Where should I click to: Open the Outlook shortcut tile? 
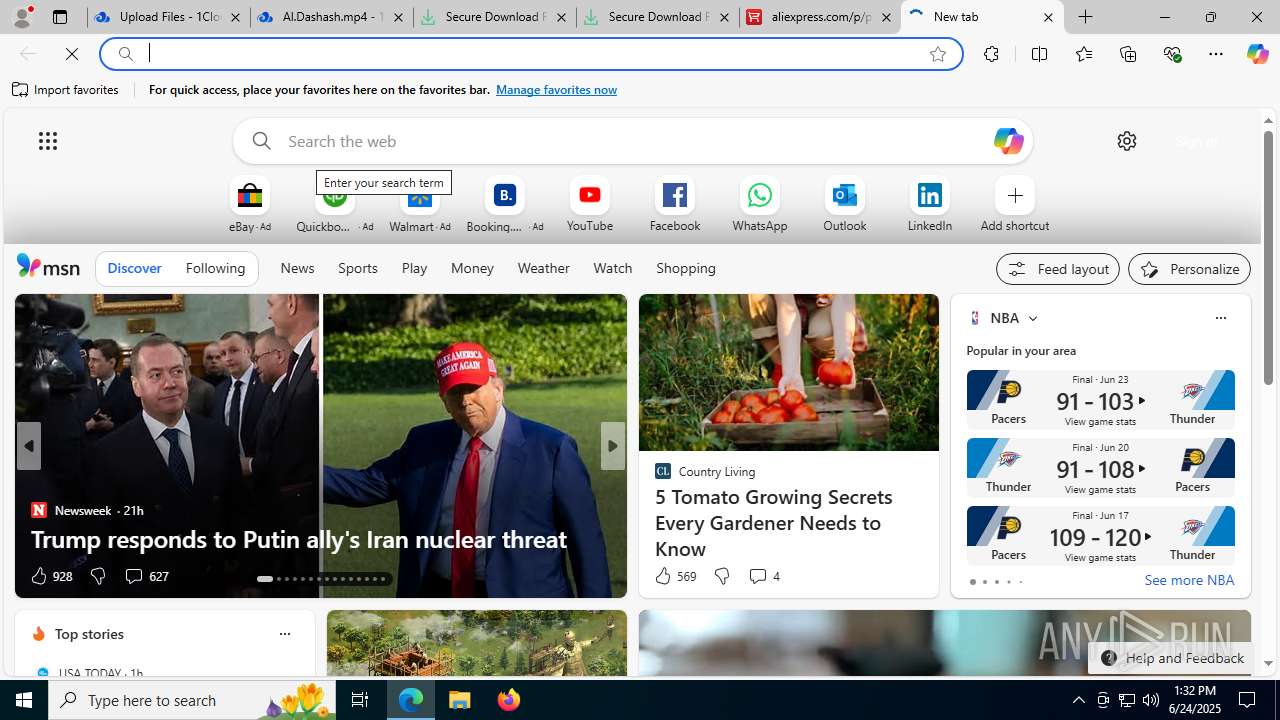pyautogui.click(x=845, y=205)
